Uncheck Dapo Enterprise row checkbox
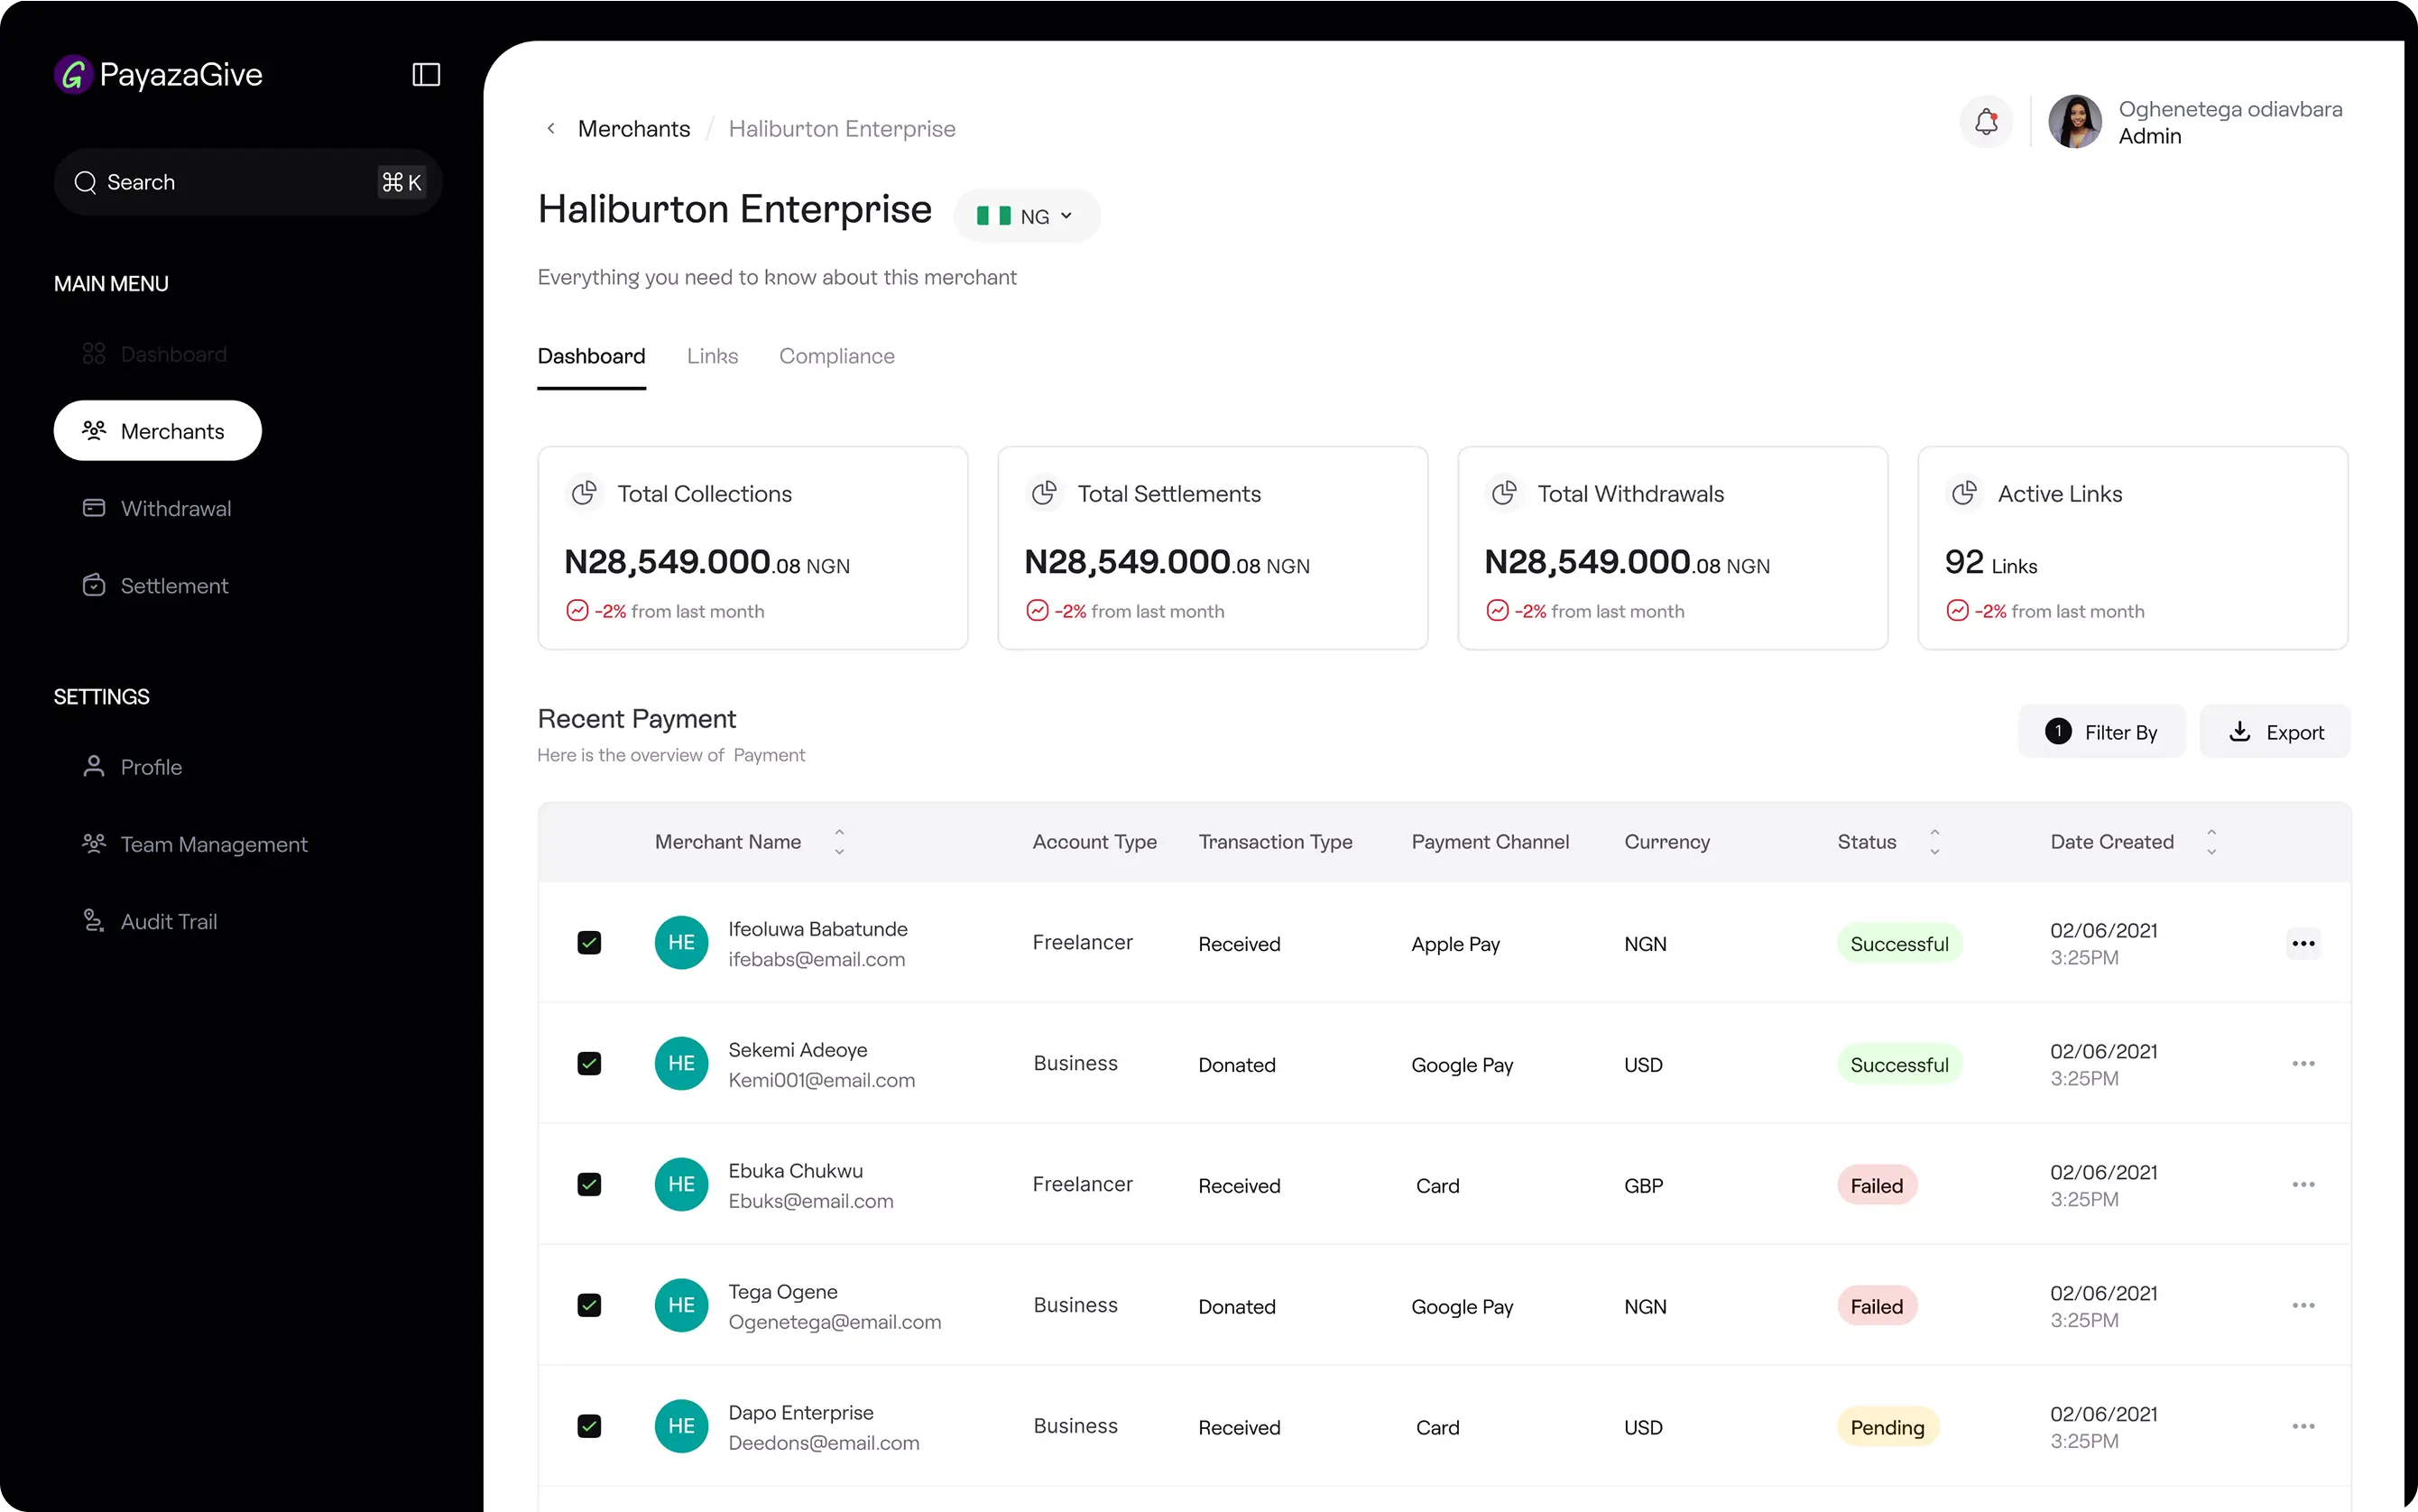Image resolution: width=2418 pixels, height=1512 pixels. pyautogui.click(x=589, y=1427)
